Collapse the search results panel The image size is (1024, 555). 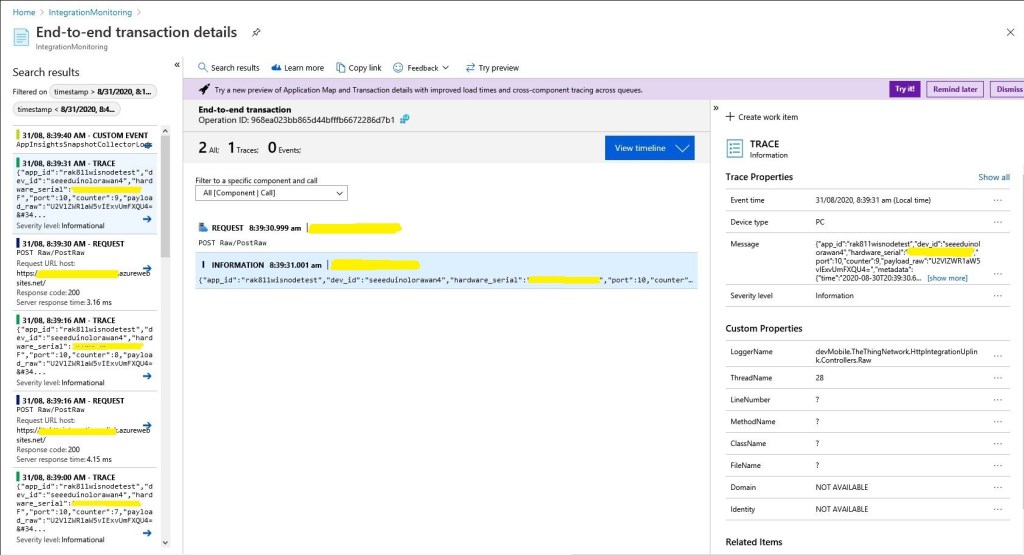pos(177,65)
